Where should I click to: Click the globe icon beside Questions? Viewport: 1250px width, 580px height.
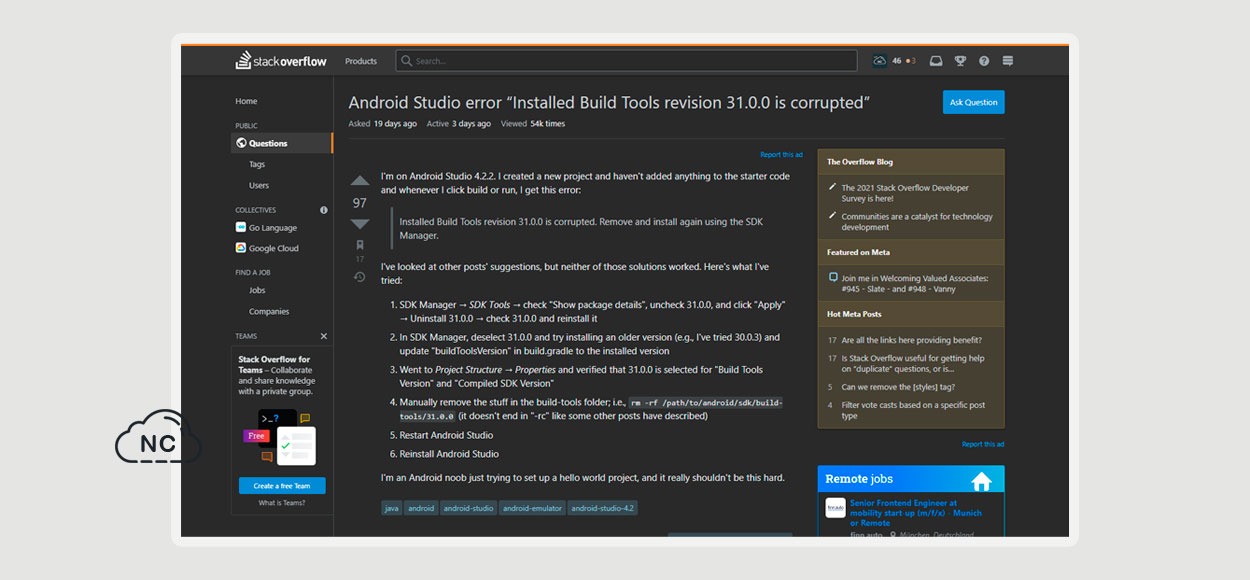[x=241, y=143]
